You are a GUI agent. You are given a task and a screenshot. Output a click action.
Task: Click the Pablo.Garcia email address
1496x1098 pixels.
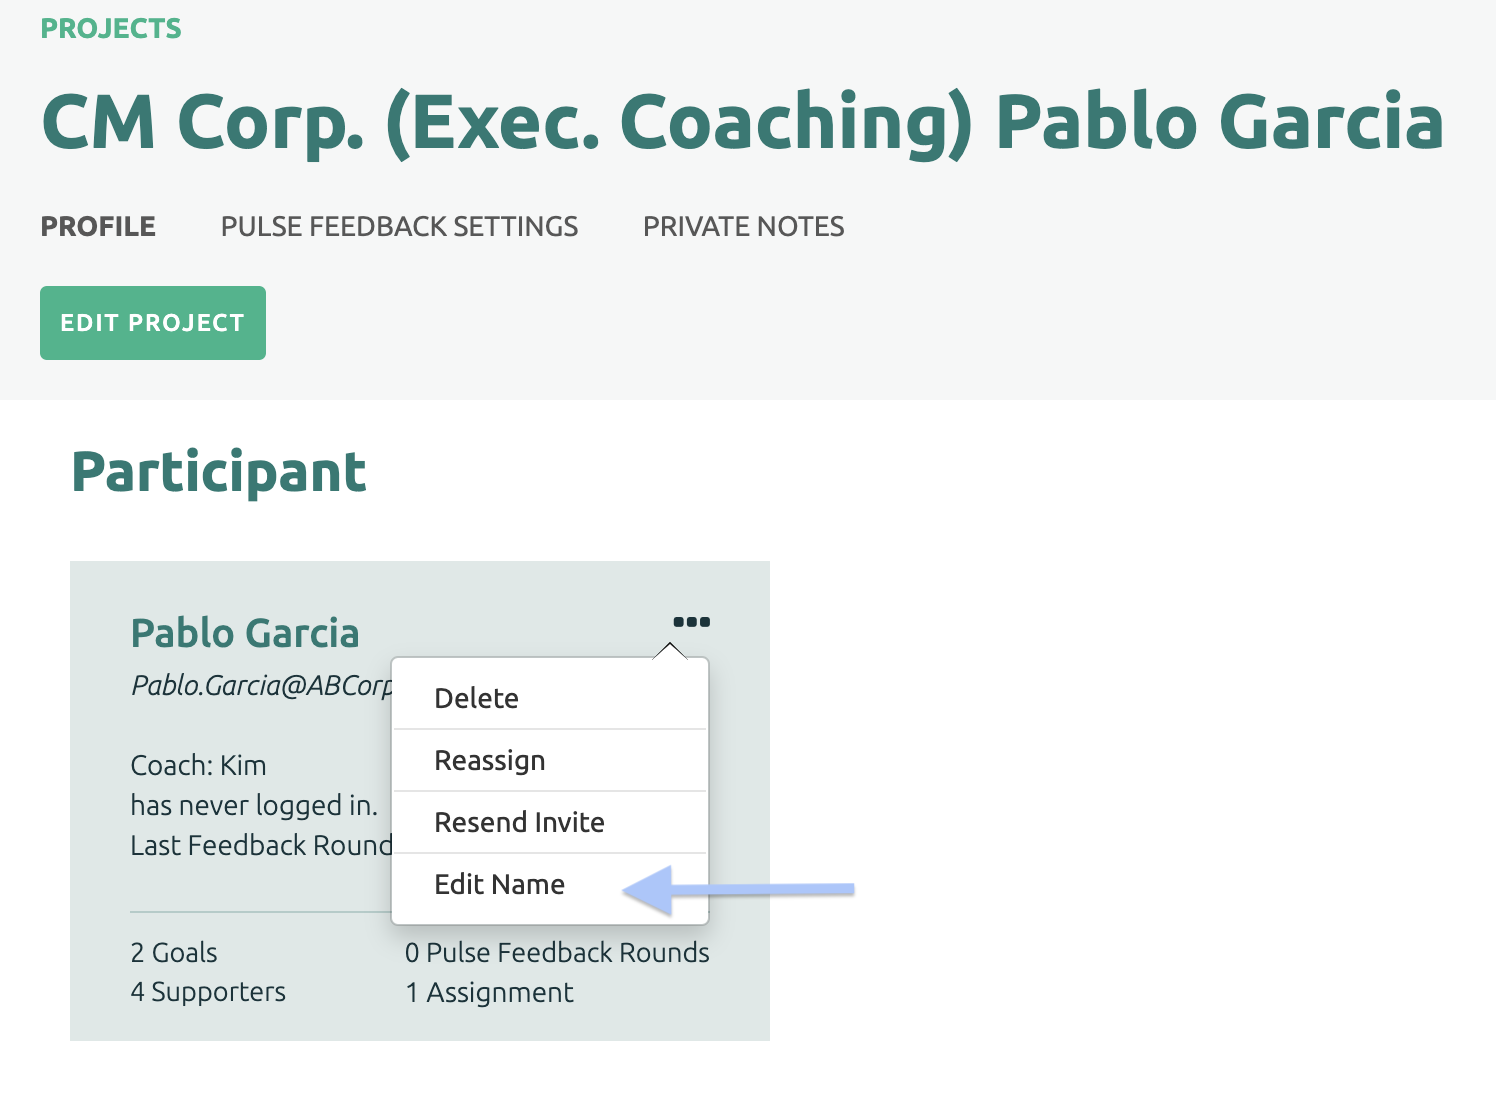[262, 686]
